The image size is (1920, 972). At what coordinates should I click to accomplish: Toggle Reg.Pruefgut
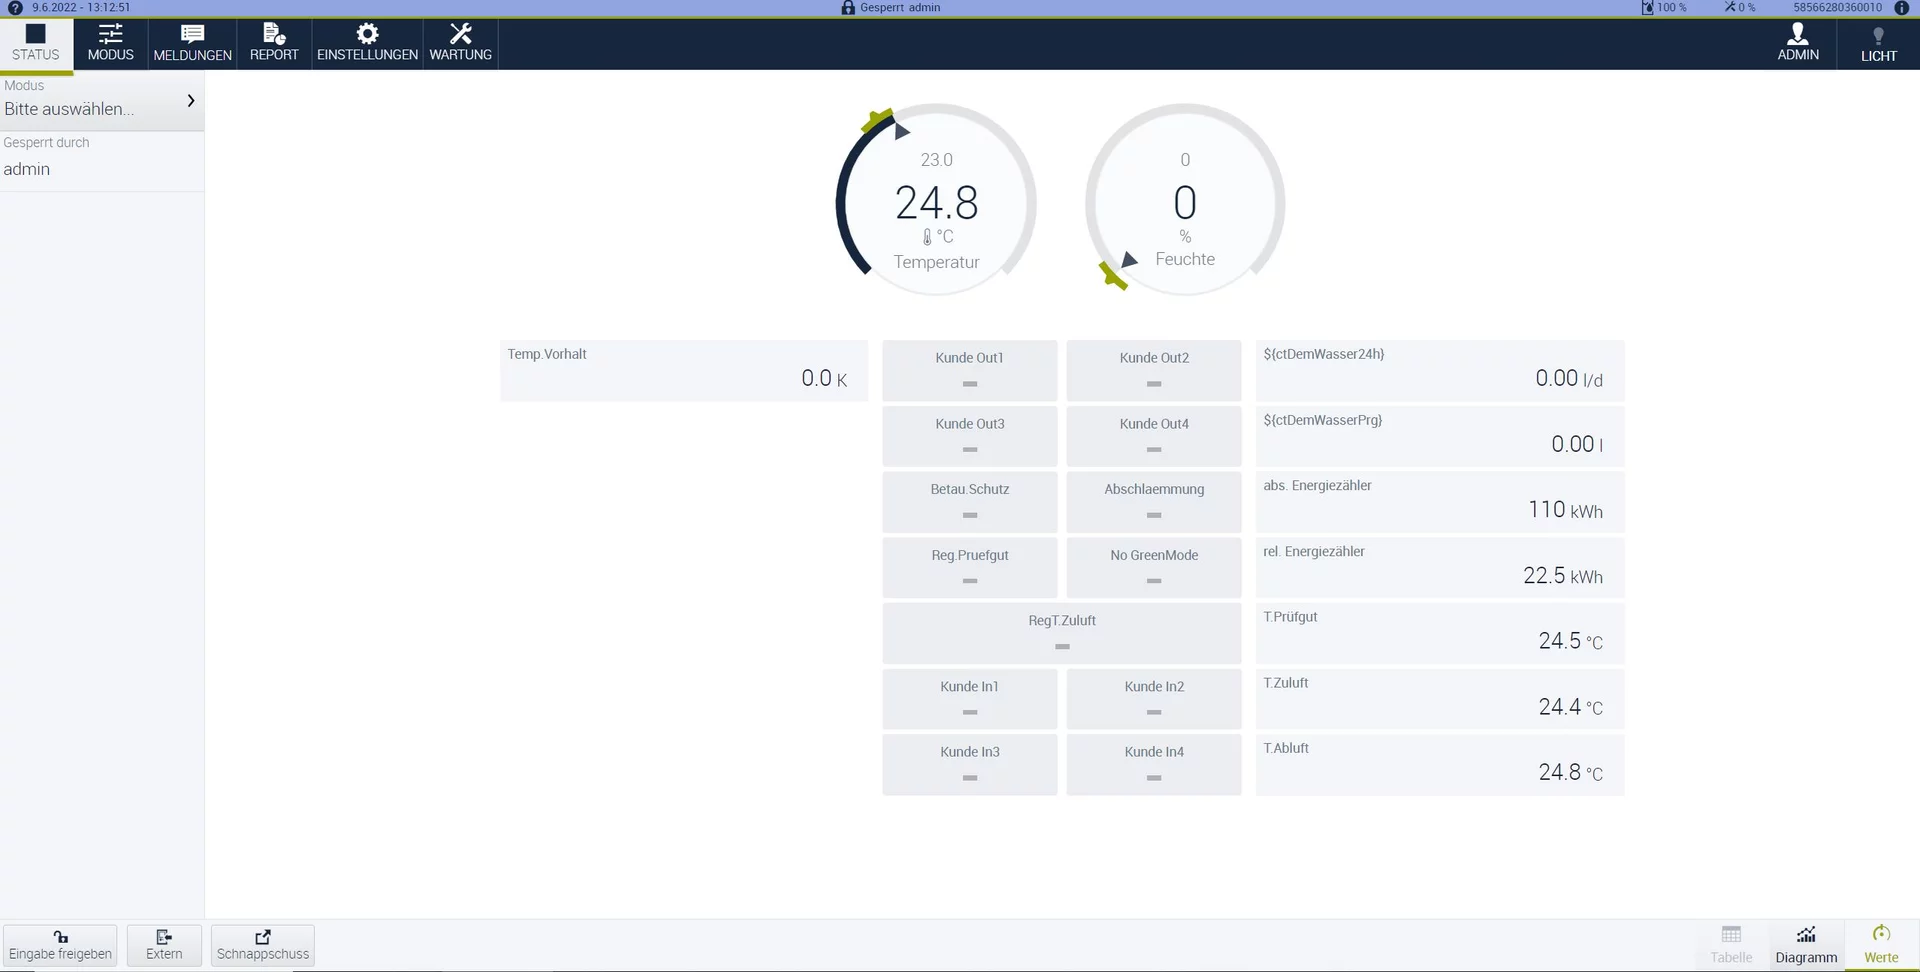969,568
